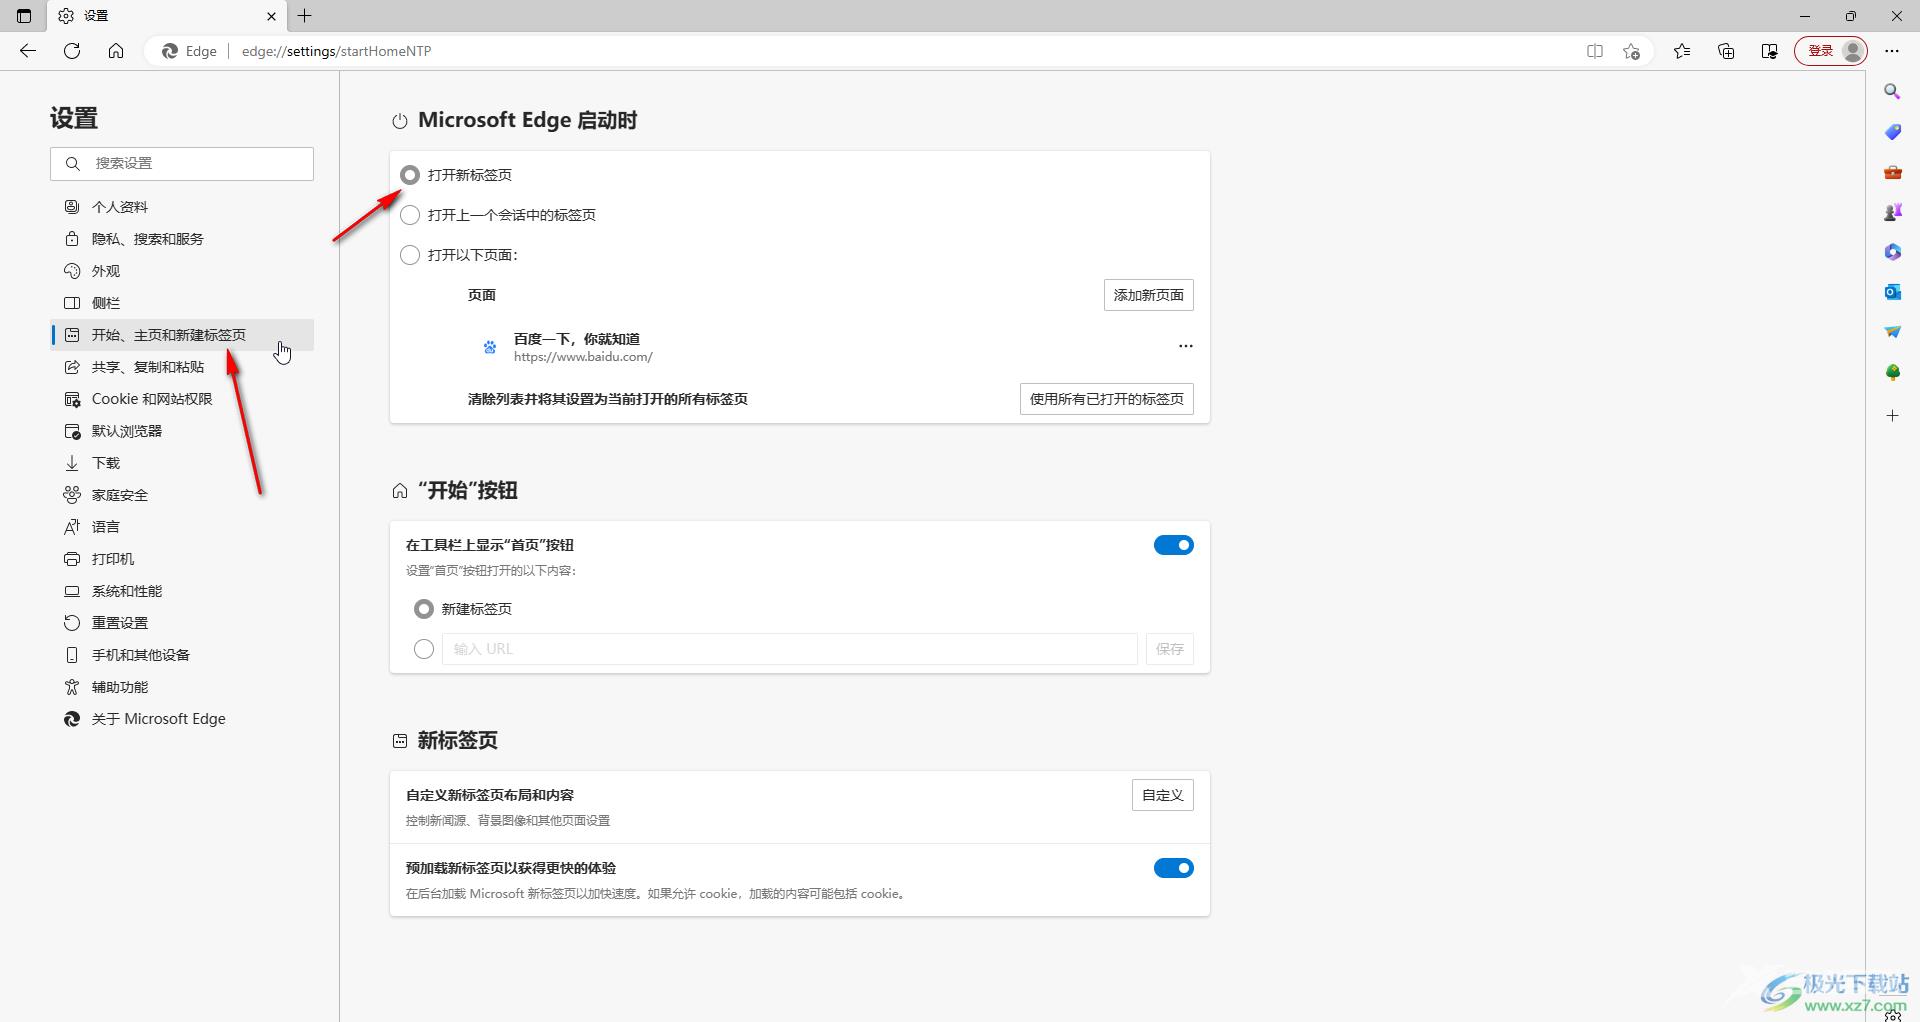Select 新建标签页 home button radio

pos(424,609)
